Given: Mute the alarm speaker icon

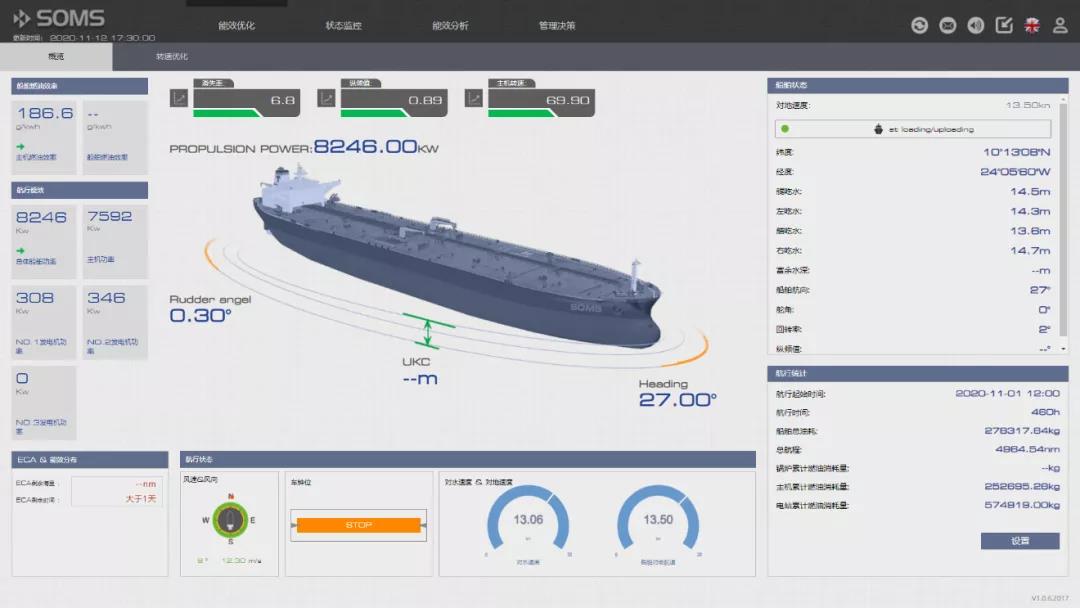Looking at the screenshot, I should 975,25.
